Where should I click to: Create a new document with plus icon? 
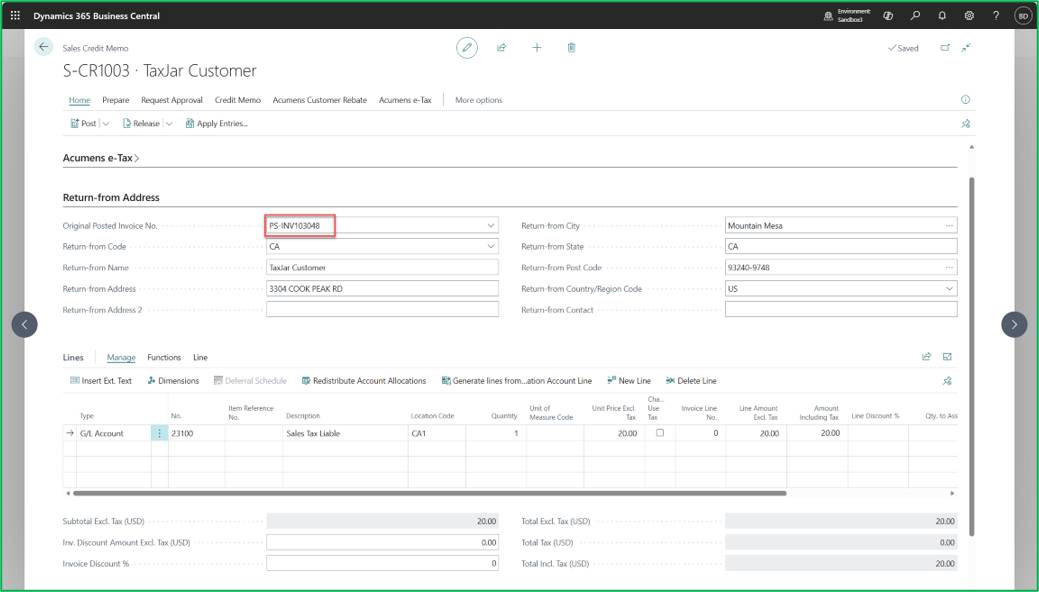(x=537, y=48)
